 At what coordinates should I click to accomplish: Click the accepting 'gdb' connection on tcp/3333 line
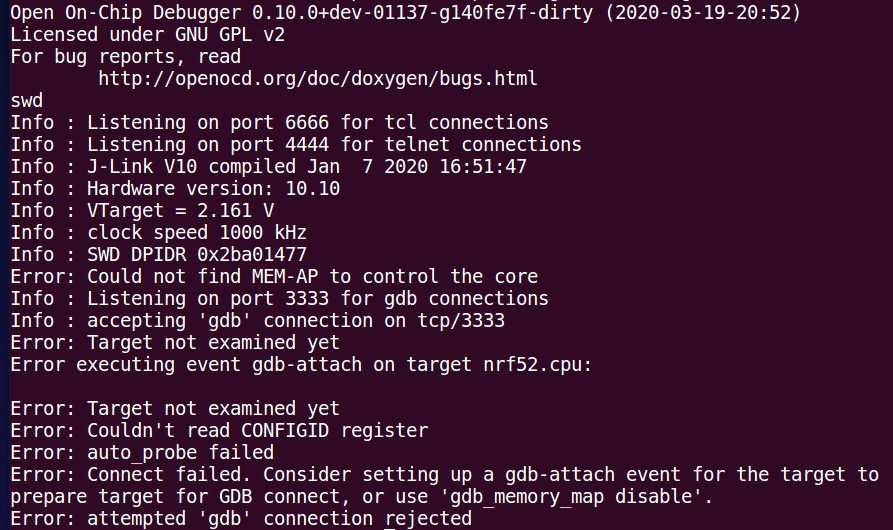257,320
